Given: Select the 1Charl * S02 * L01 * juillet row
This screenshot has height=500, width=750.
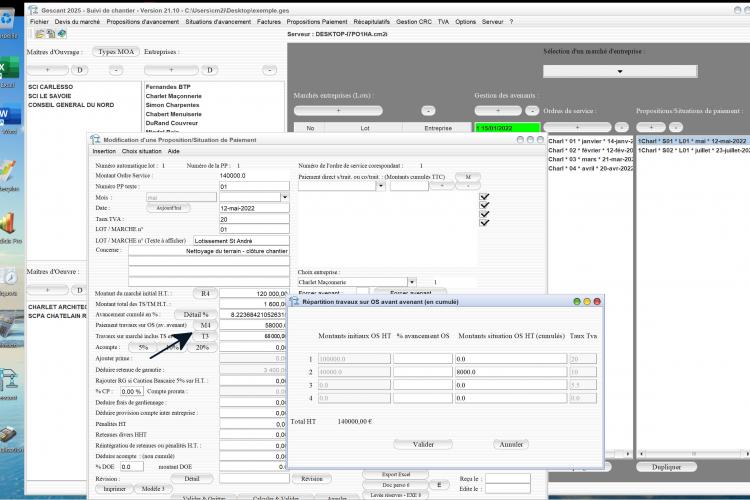Looking at the screenshot, I should (692, 150).
